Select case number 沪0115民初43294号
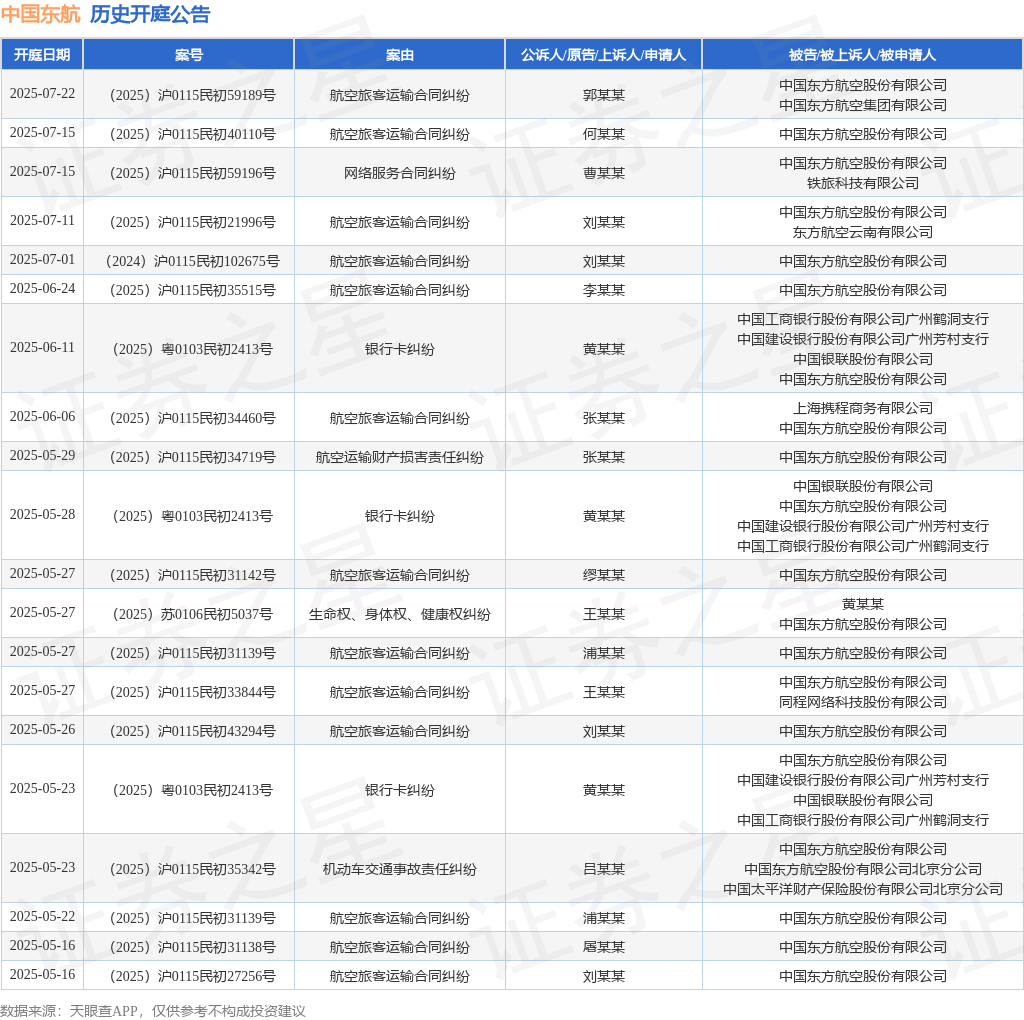The image size is (1024, 1020). coord(192,732)
